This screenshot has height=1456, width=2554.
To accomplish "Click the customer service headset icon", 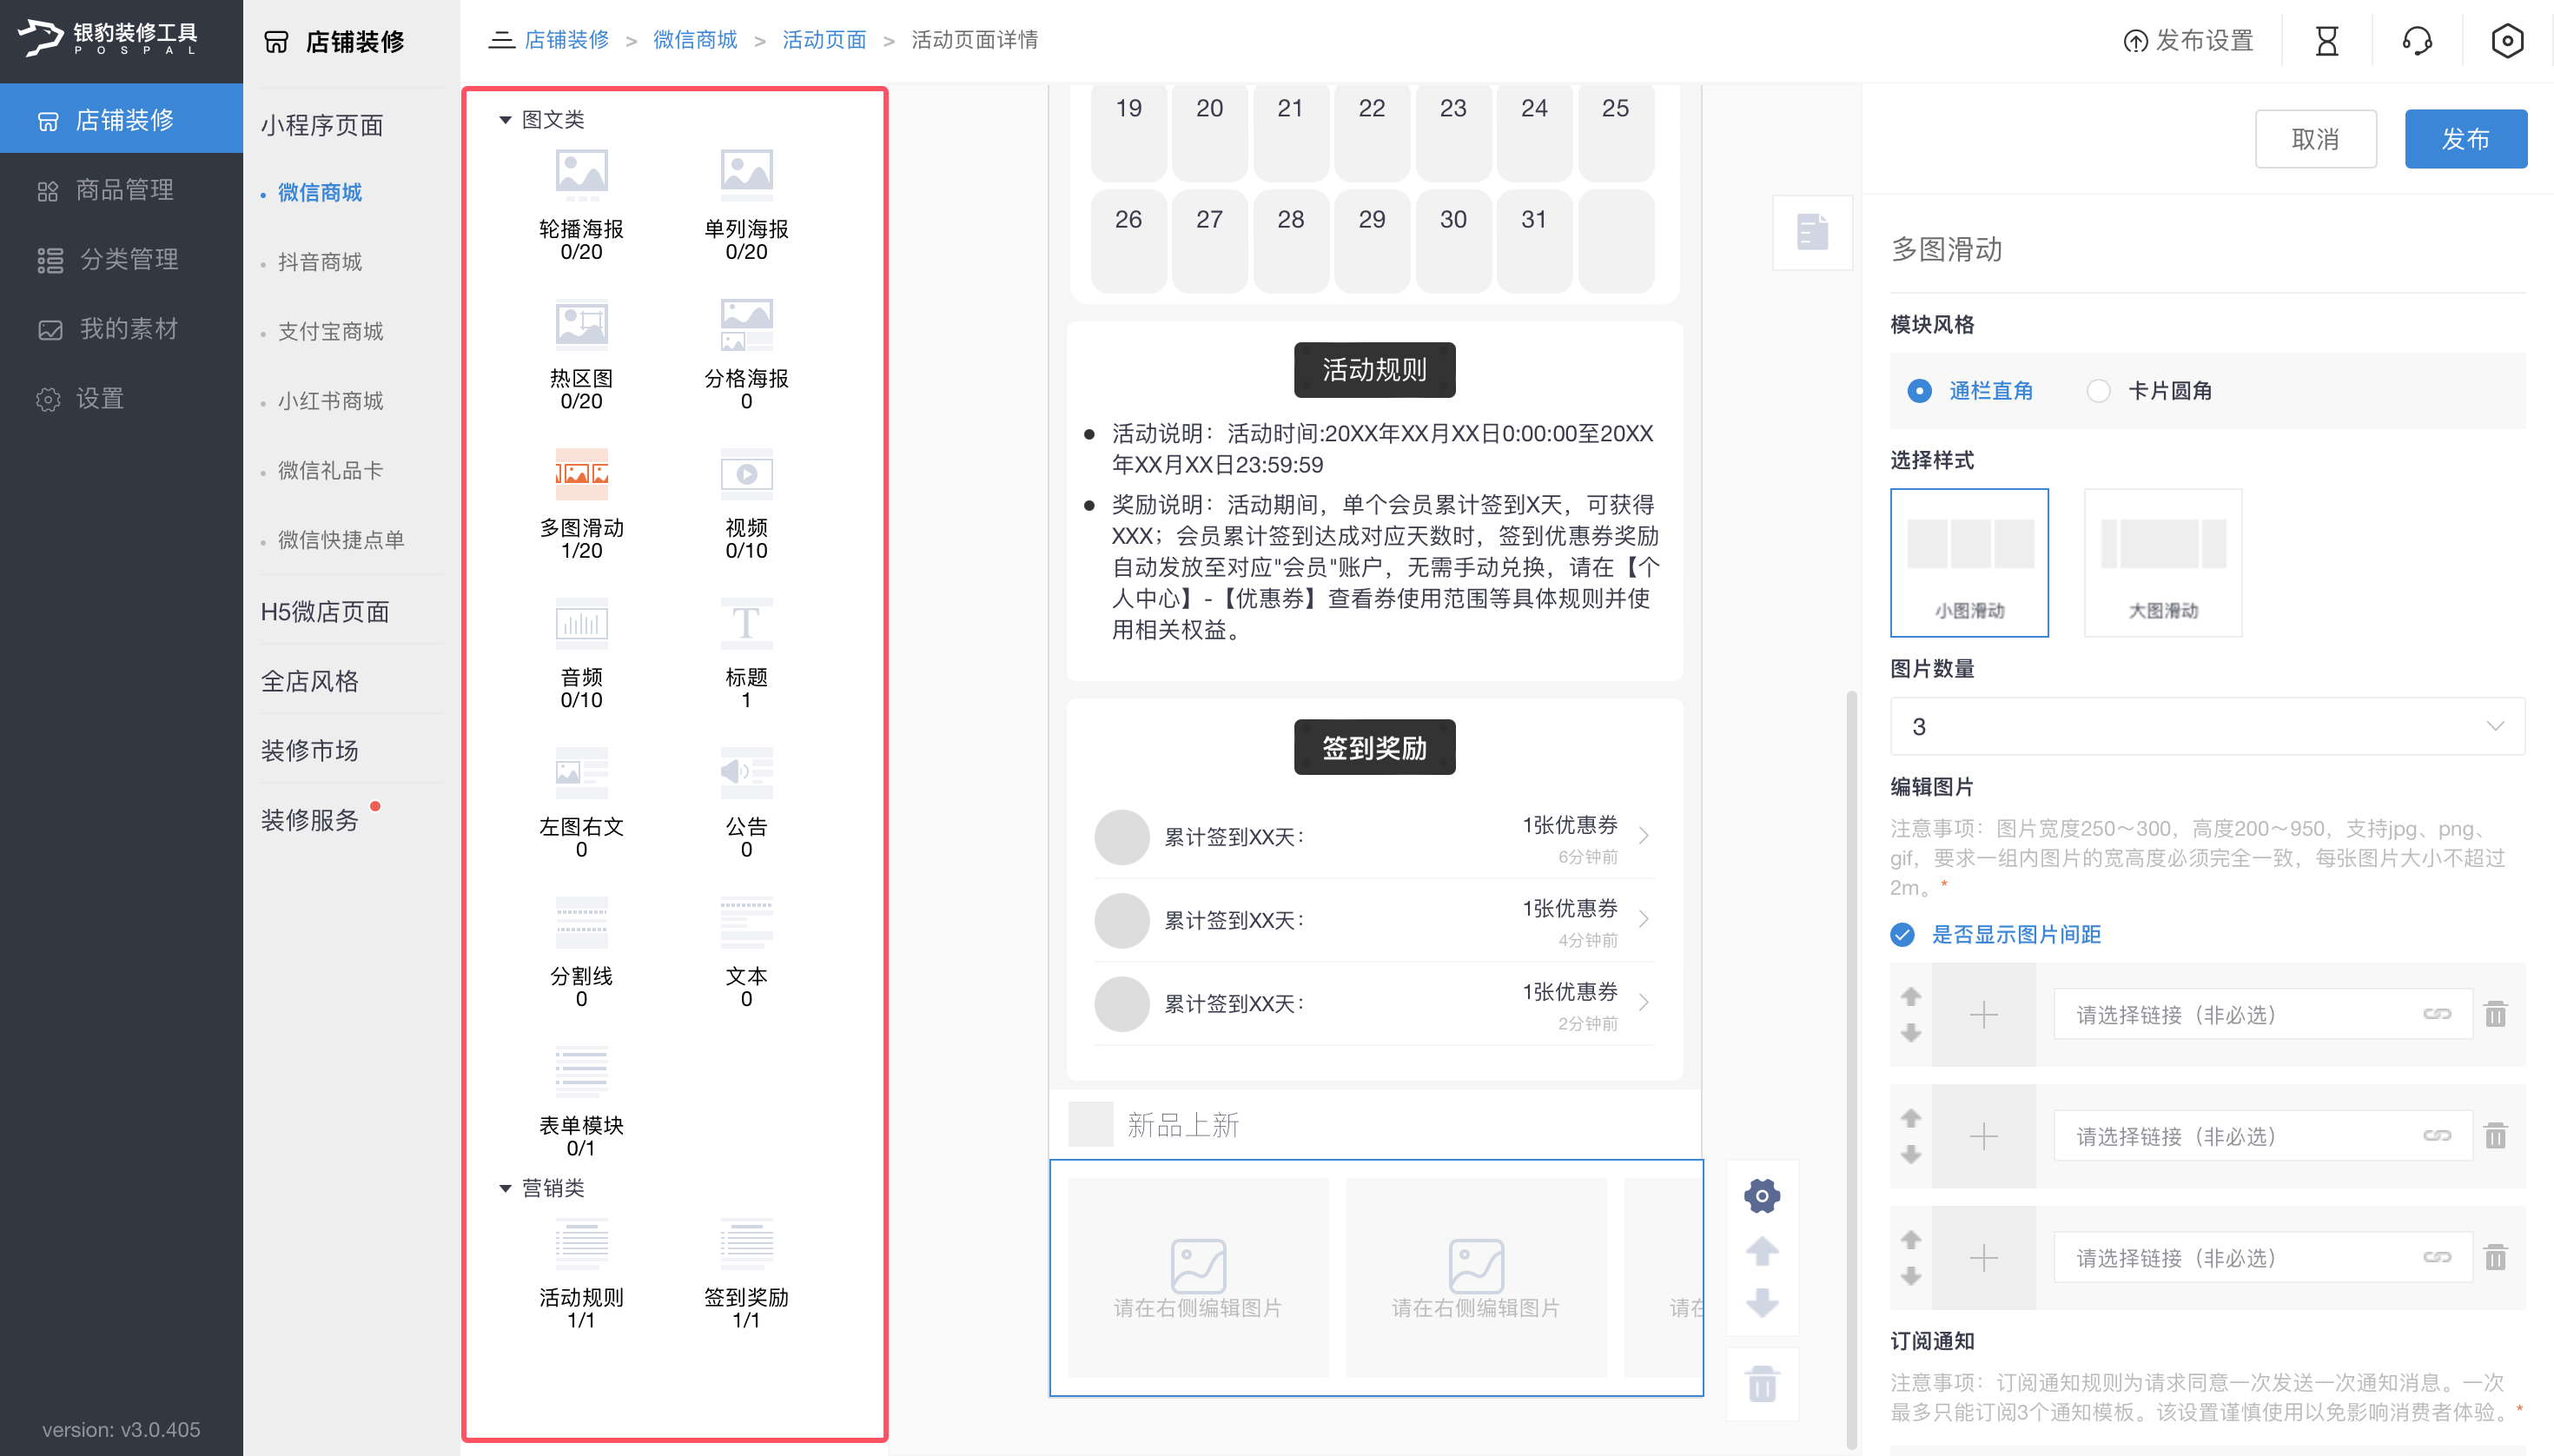I will click(2416, 41).
